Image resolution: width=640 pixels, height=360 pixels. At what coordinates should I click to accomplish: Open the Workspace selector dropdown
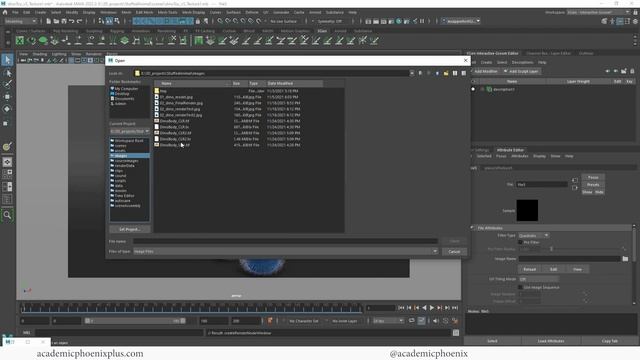point(598,12)
